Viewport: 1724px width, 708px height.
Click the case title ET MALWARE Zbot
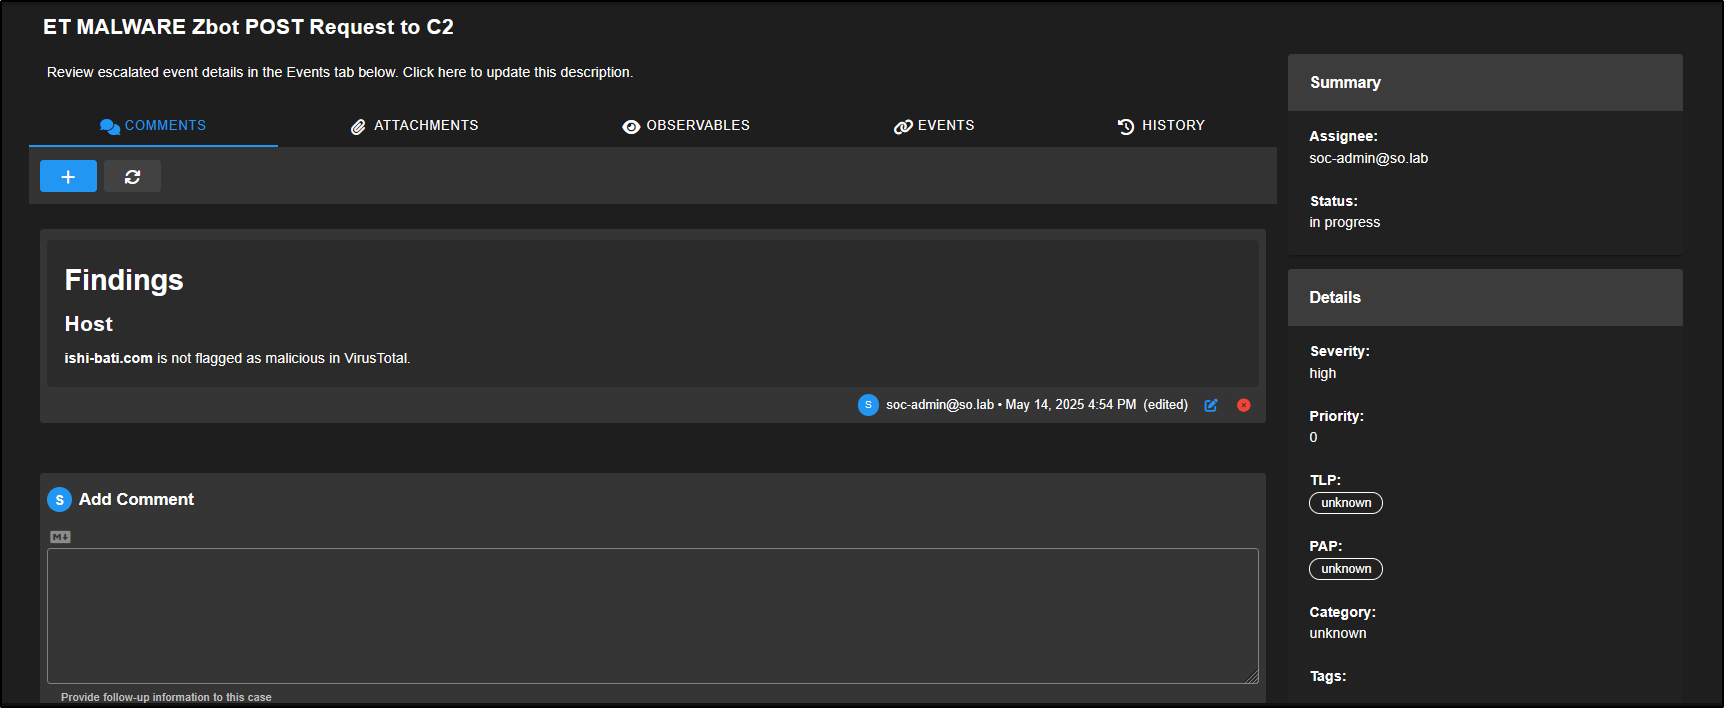tap(248, 27)
